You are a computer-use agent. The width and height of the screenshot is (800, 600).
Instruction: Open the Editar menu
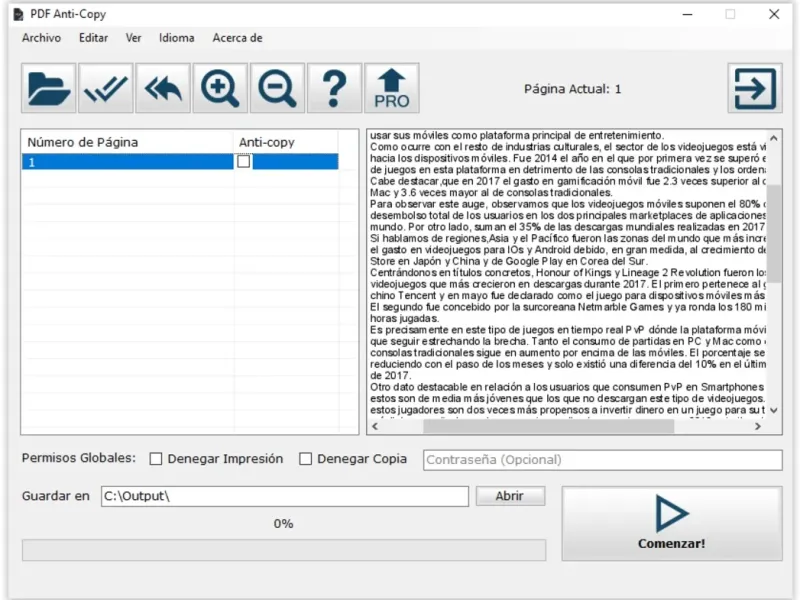(93, 38)
